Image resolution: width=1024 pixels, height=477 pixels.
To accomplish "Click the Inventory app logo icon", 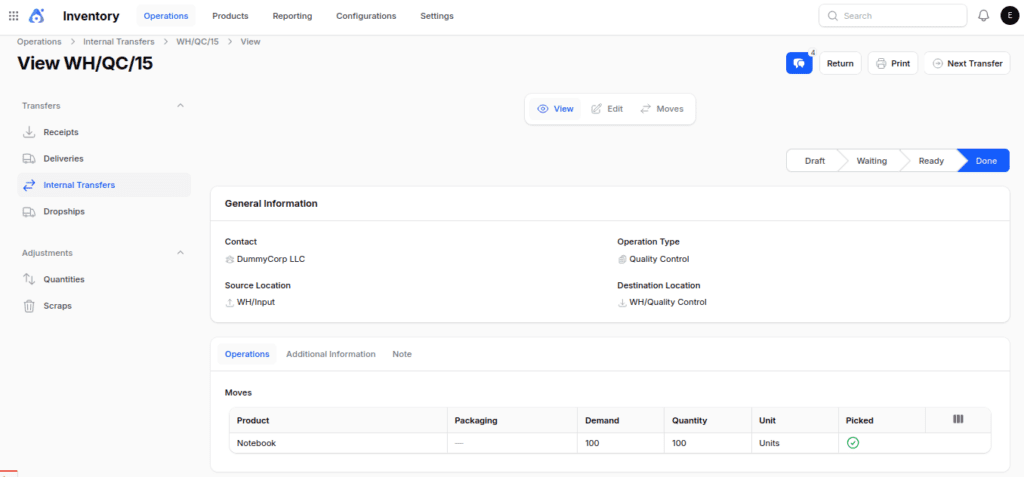I will [37, 16].
